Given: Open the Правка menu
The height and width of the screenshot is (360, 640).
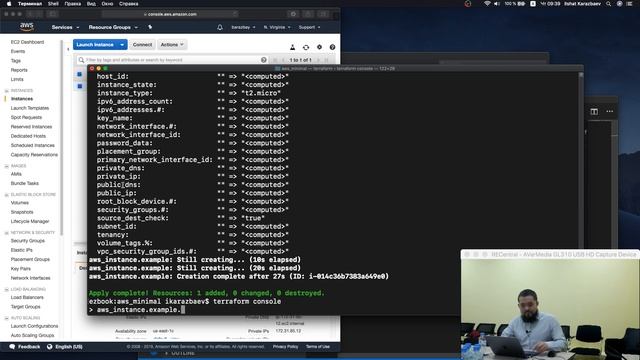Looking at the screenshot, I should click(73, 4).
